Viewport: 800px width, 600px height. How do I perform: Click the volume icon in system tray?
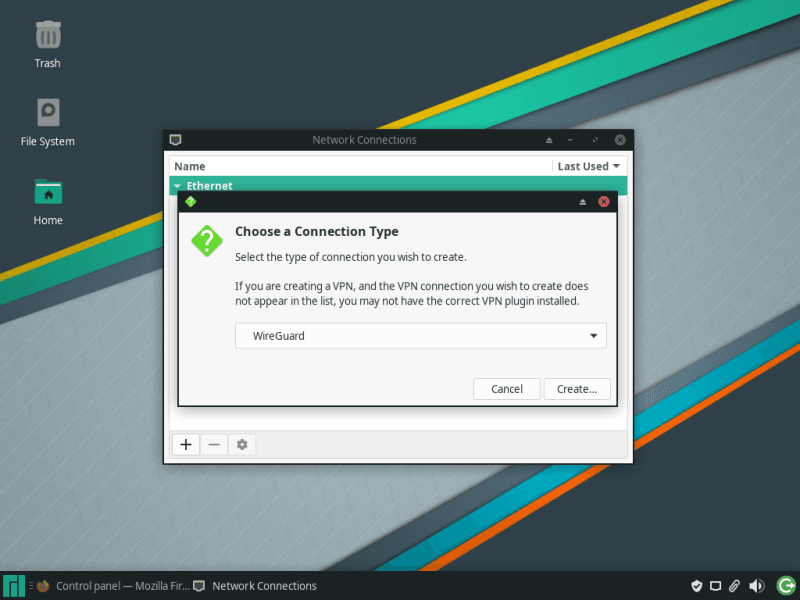coord(757,586)
